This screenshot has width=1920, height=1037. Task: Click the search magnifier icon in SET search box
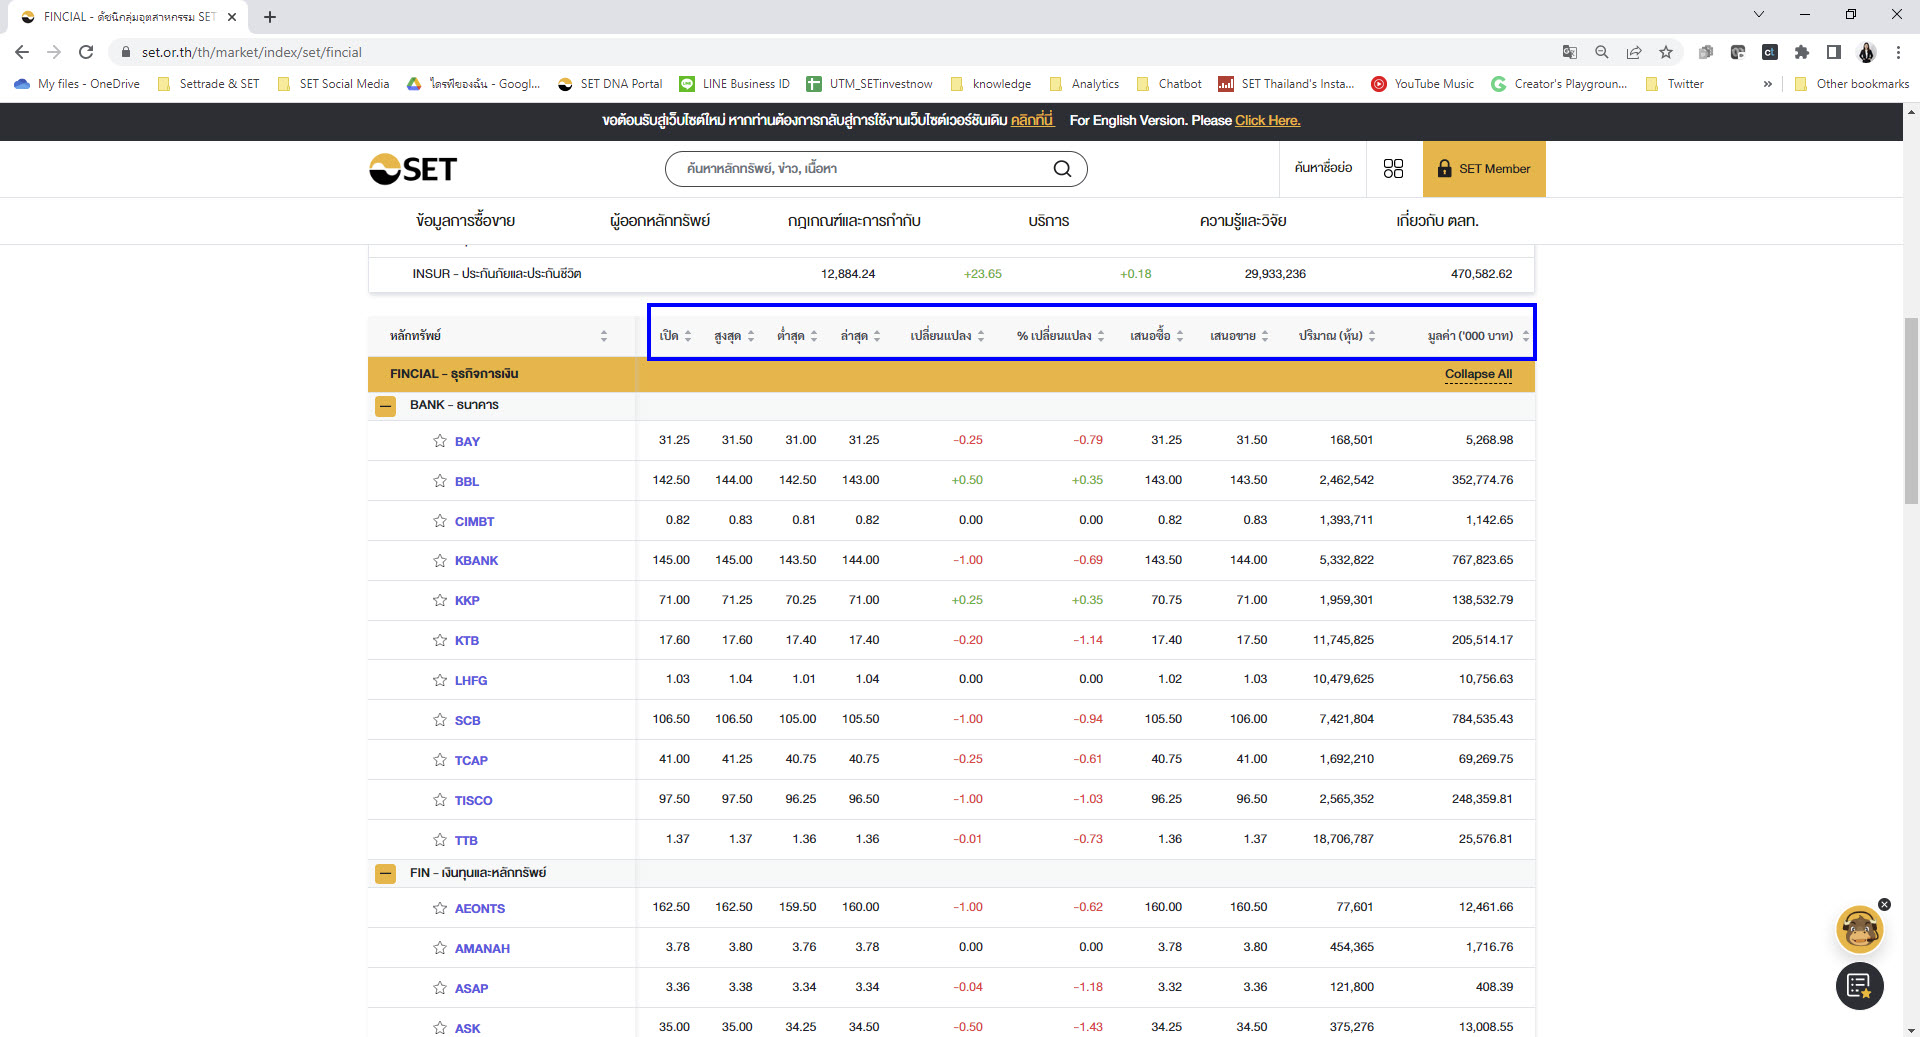coord(1062,169)
